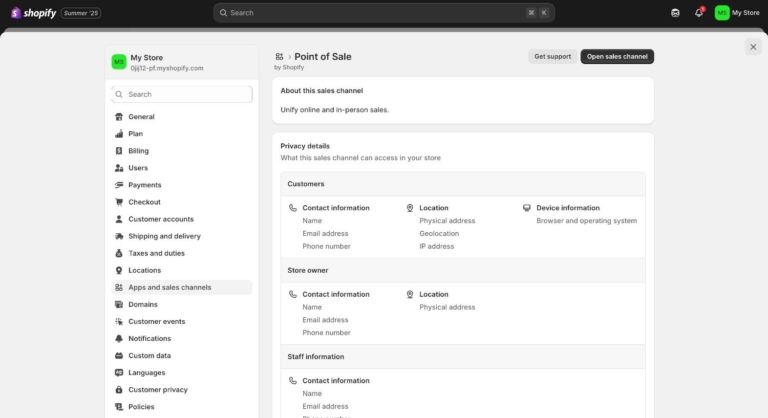Open Payments settings
The width and height of the screenshot is (768, 418).
[x=144, y=185]
